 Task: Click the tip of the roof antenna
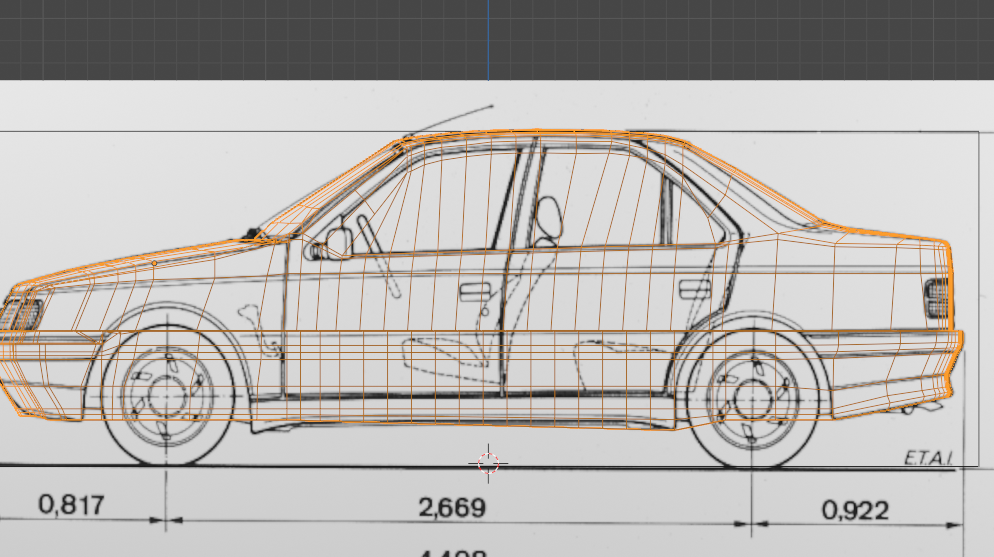pyautogui.click(x=492, y=106)
